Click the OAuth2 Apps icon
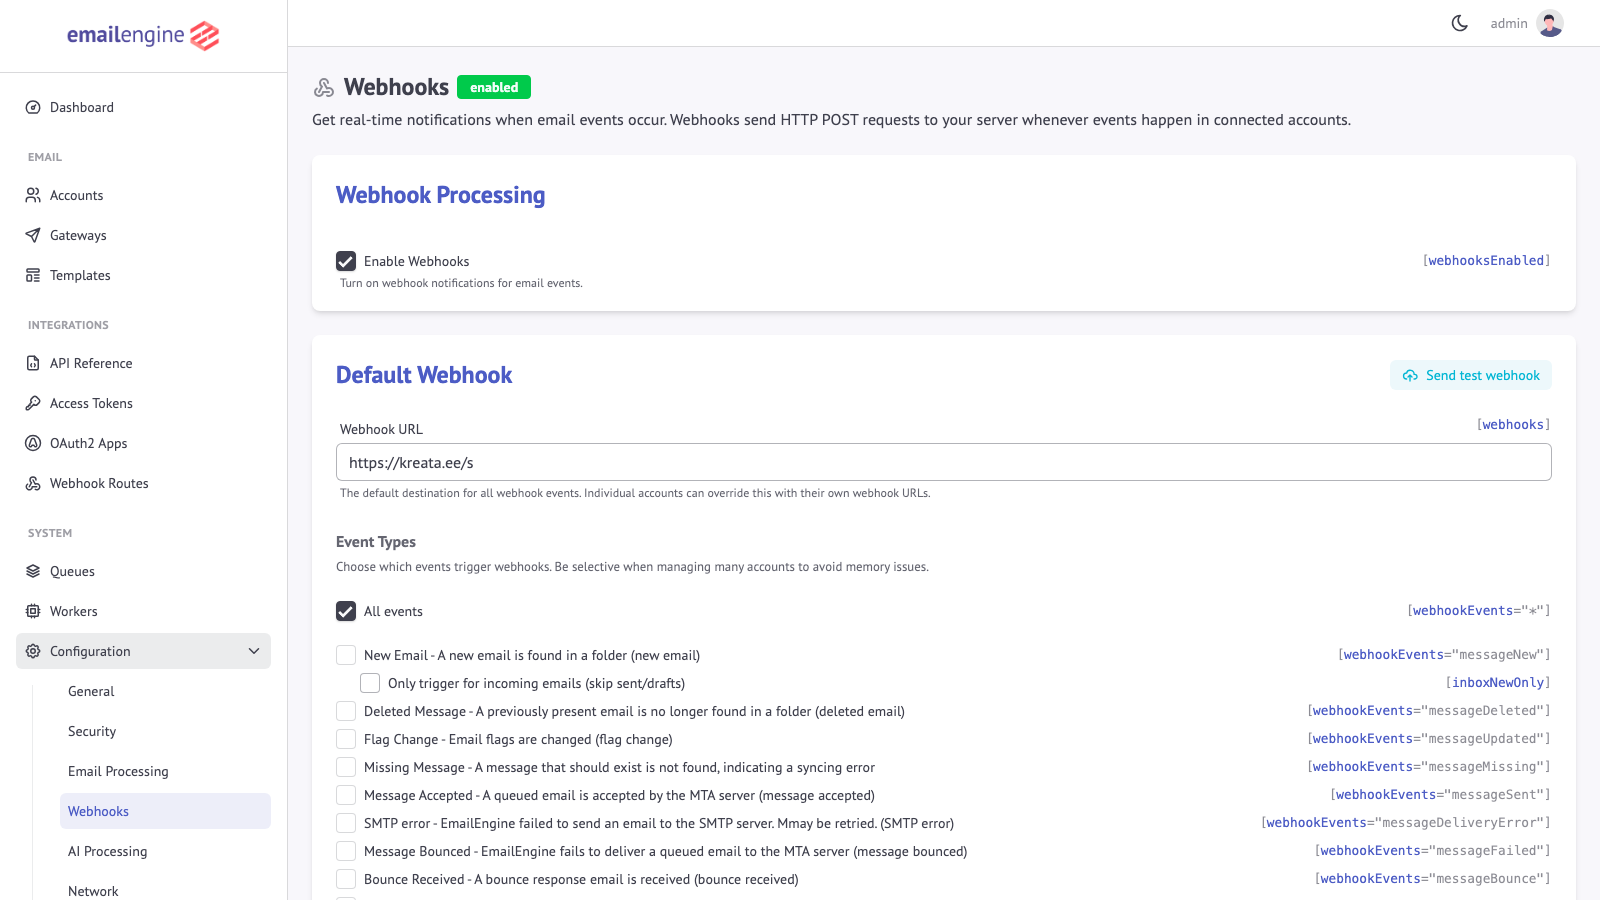1600x900 pixels. click(x=33, y=443)
